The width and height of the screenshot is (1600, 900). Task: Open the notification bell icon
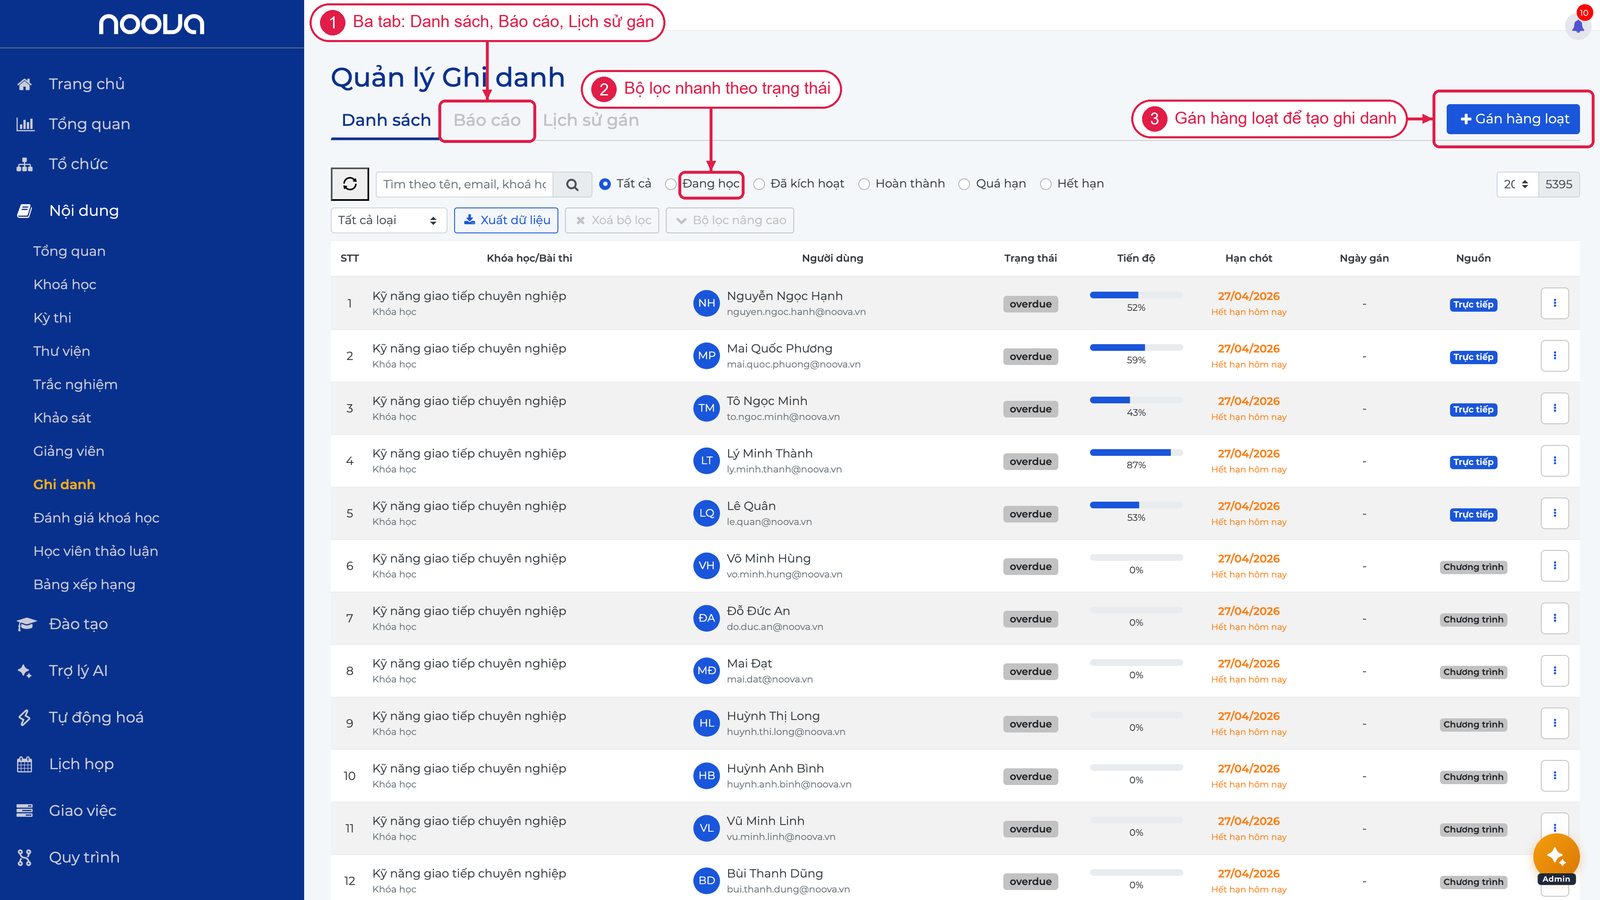click(x=1578, y=26)
